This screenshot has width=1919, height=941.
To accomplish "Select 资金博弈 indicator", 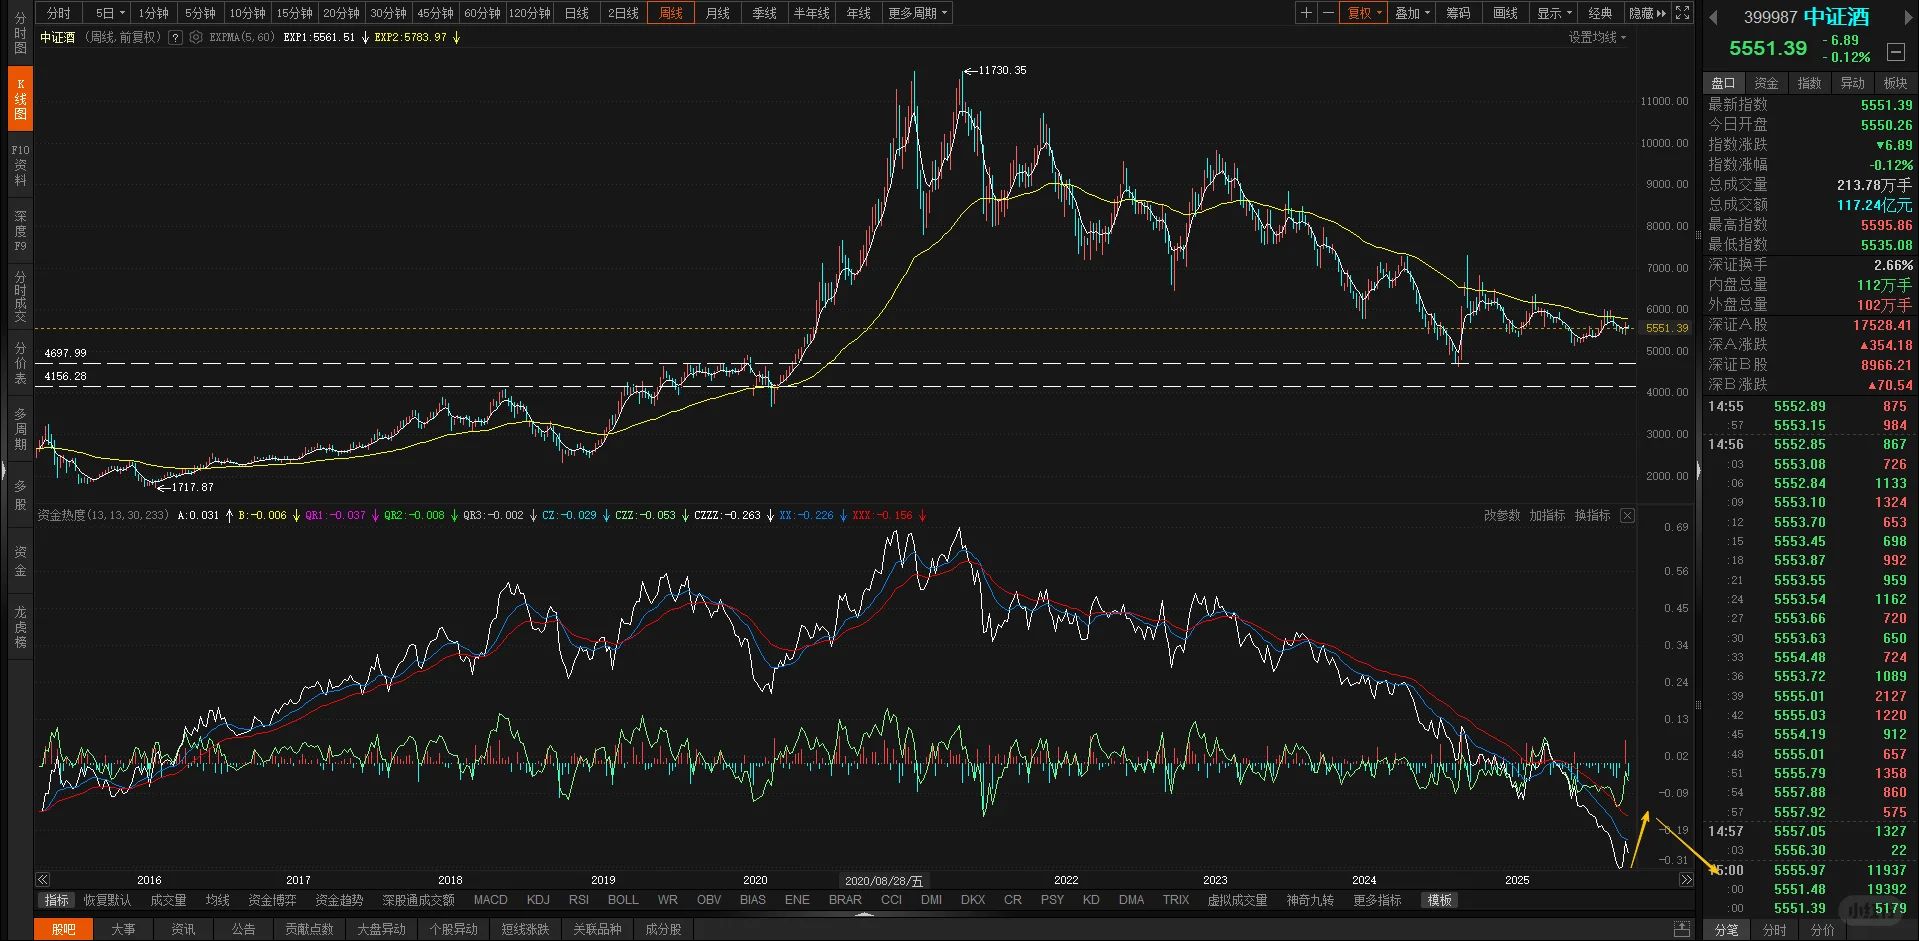I will point(272,900).
